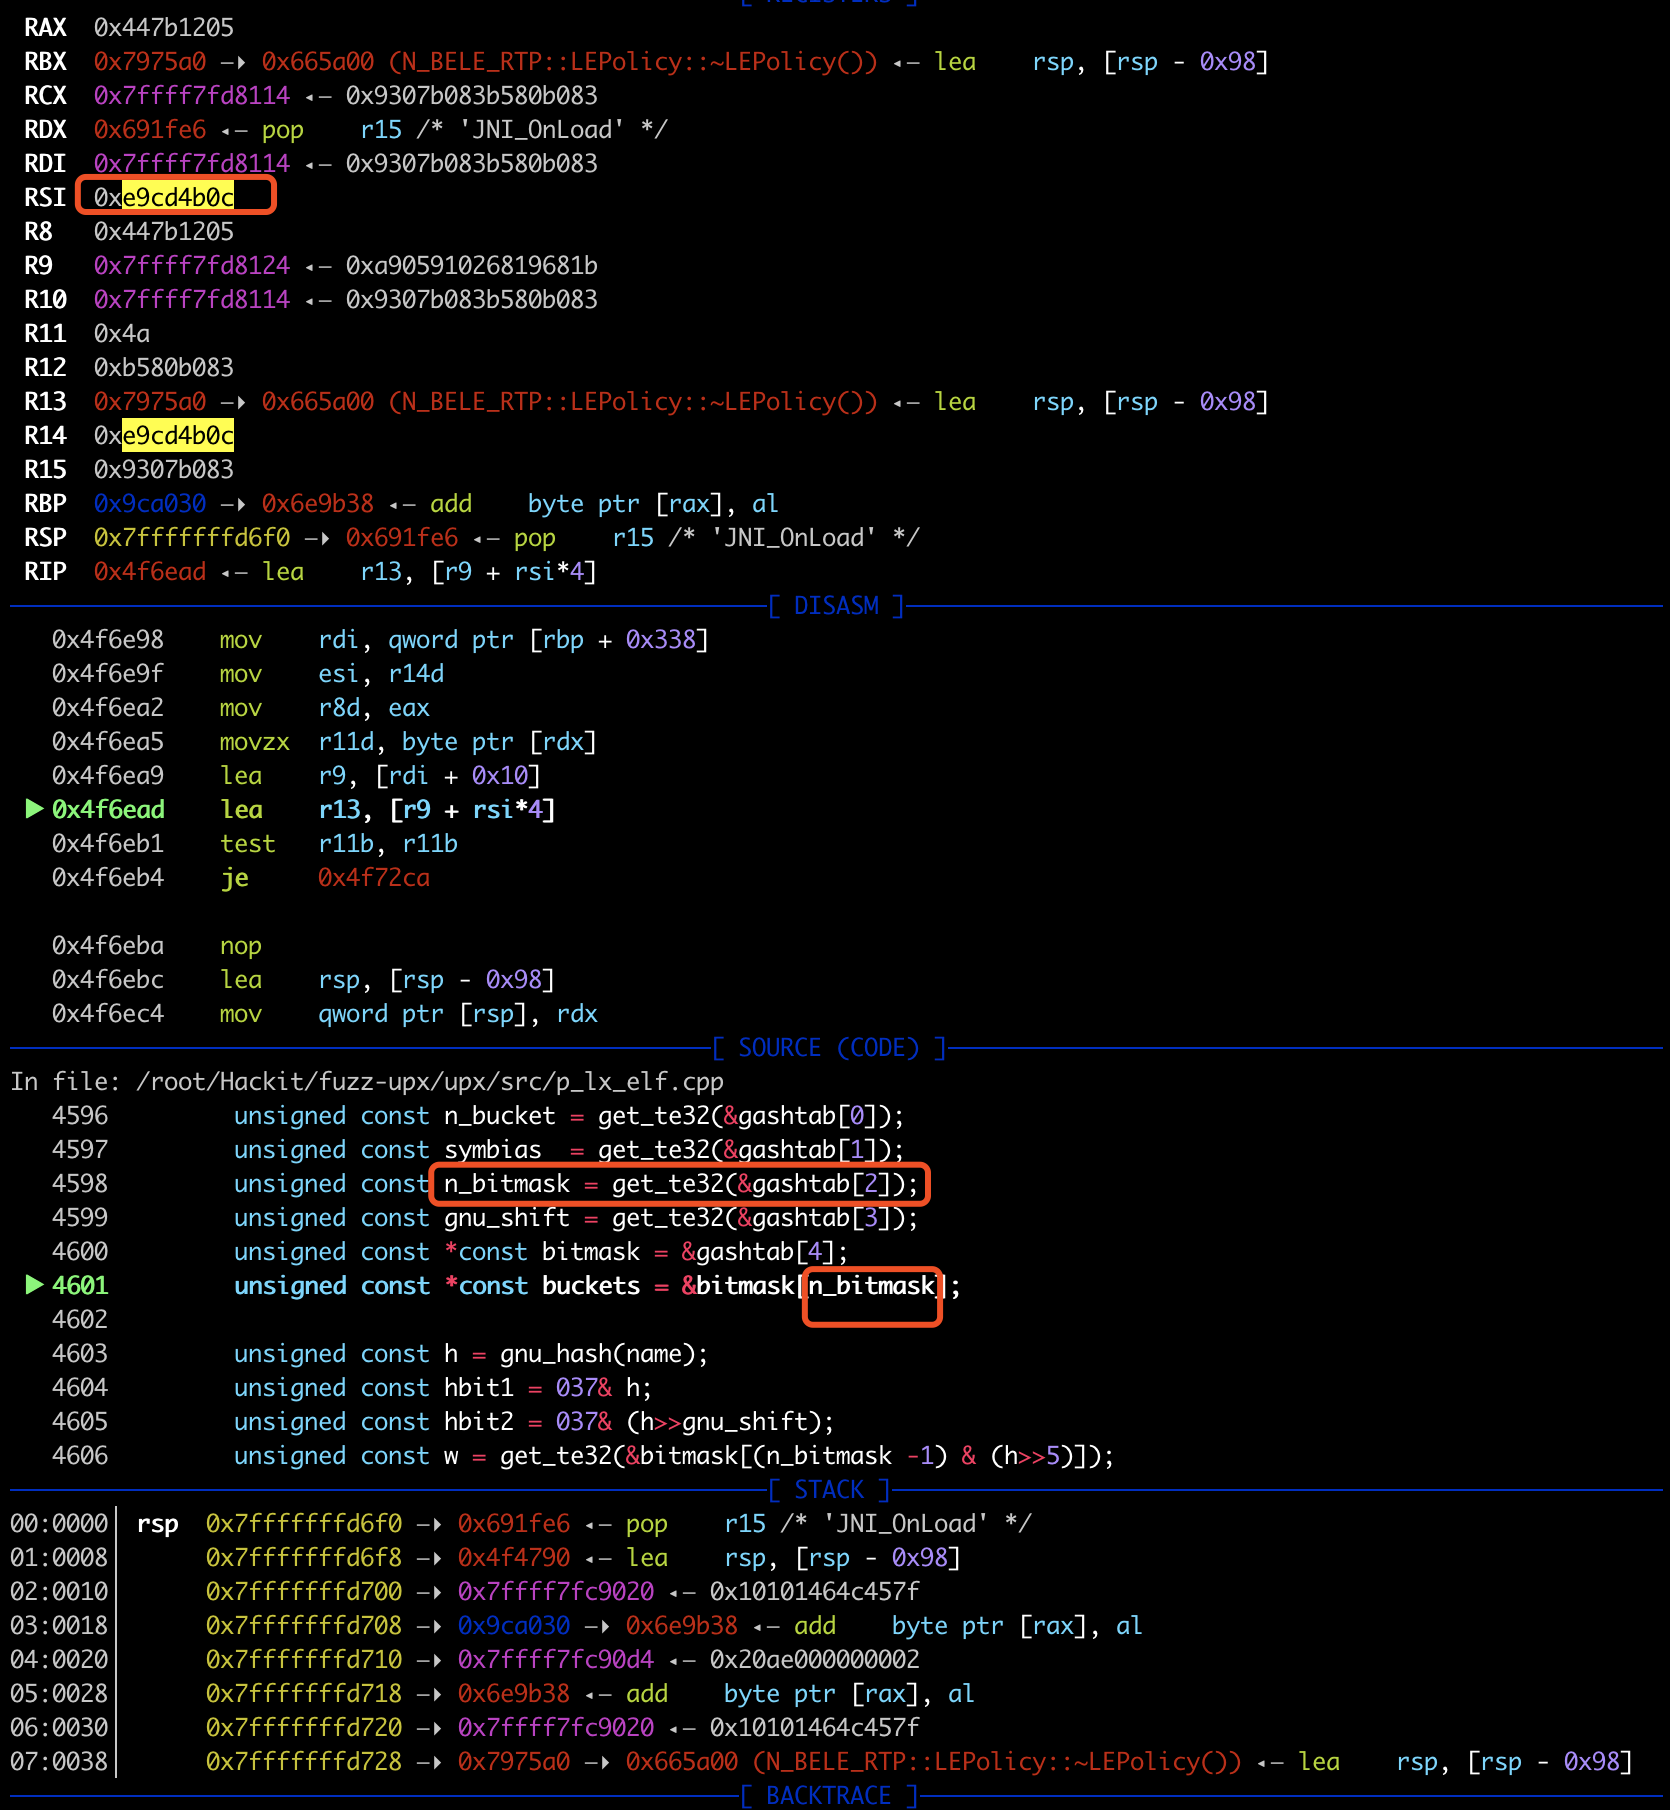Select R9 pointer 0x7ffff7fd8124

tap(192, 266)
